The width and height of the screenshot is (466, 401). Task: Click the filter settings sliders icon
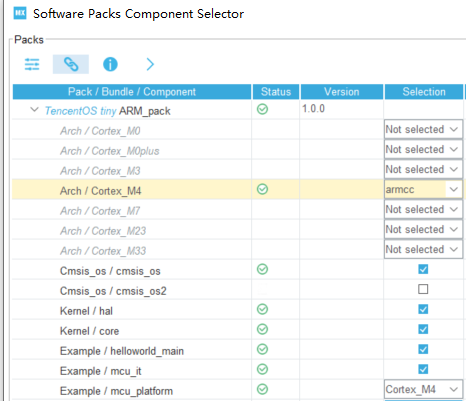pyautogui.click(x=32, y=64)
